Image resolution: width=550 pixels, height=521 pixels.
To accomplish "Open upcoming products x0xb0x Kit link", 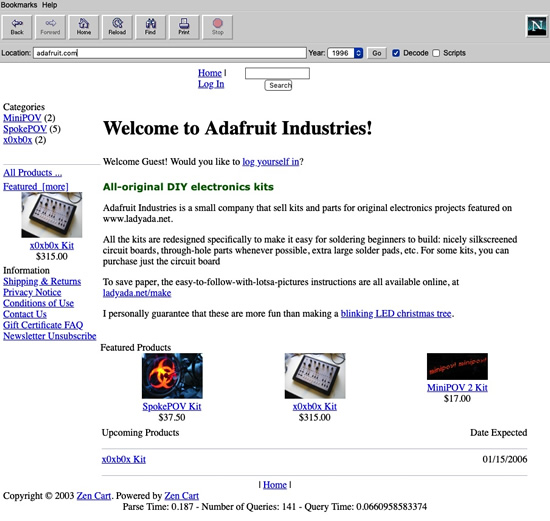I will coord(123,459).
